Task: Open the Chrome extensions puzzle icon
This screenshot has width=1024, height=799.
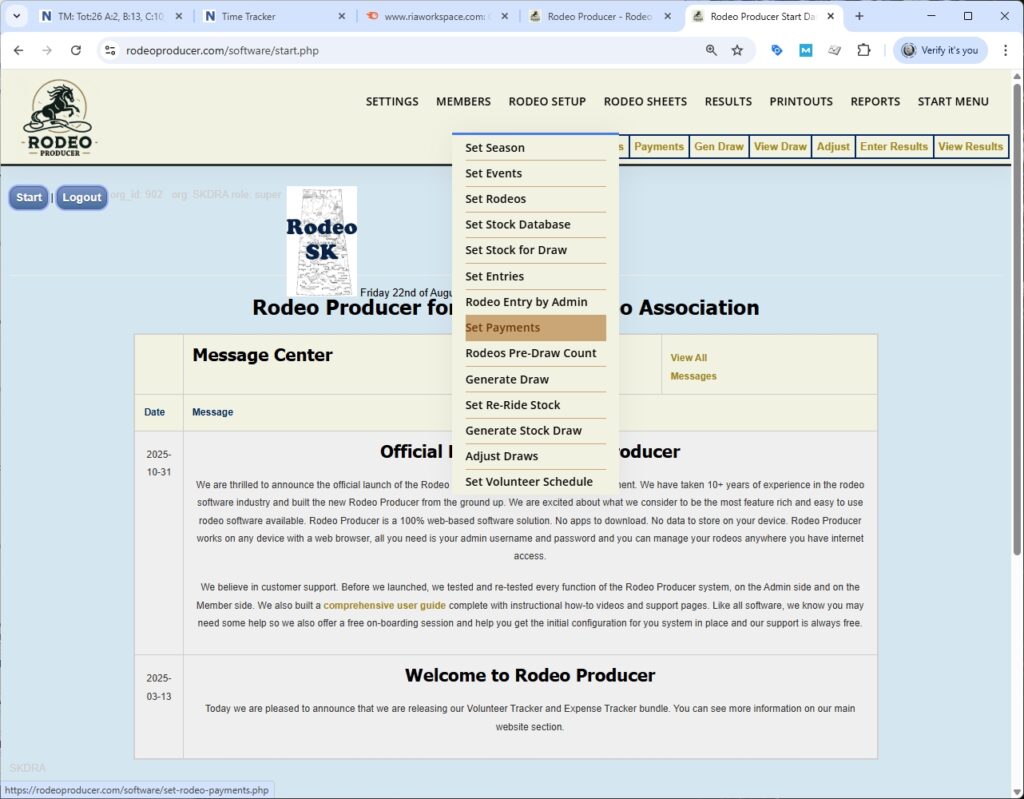Action: tap(863, 49)
